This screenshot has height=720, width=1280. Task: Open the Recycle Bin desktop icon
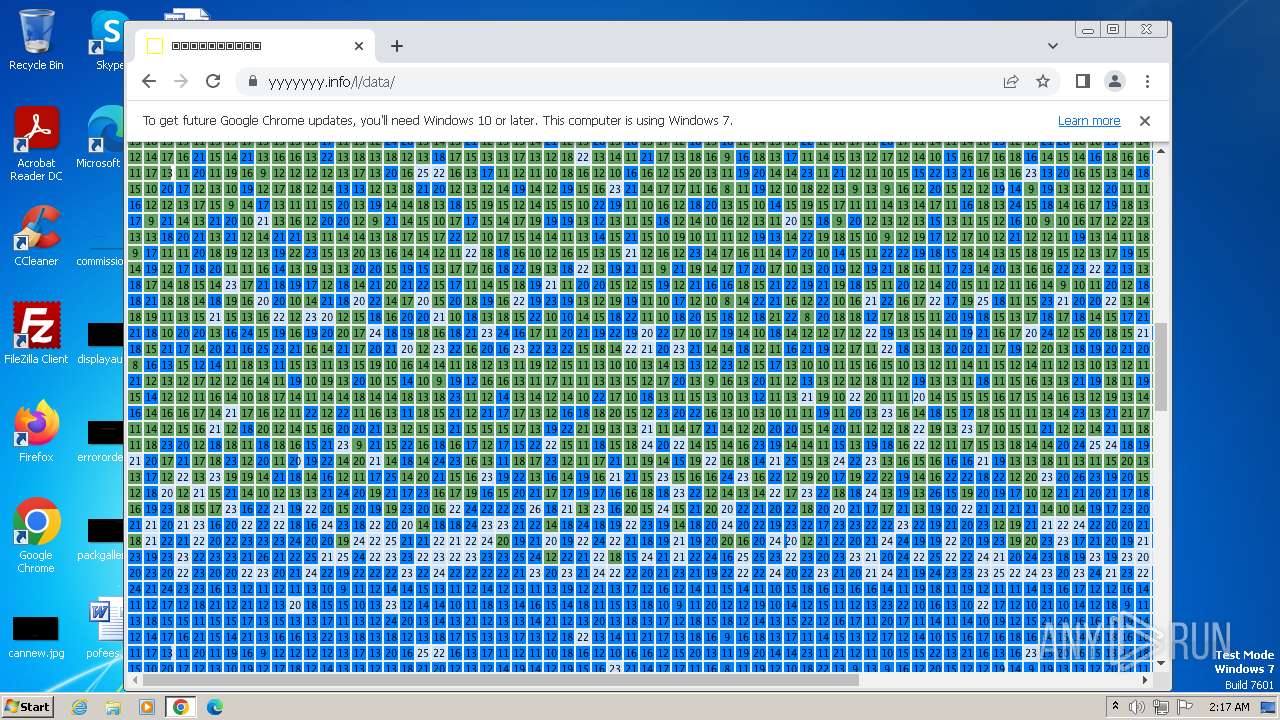(36, 40)
